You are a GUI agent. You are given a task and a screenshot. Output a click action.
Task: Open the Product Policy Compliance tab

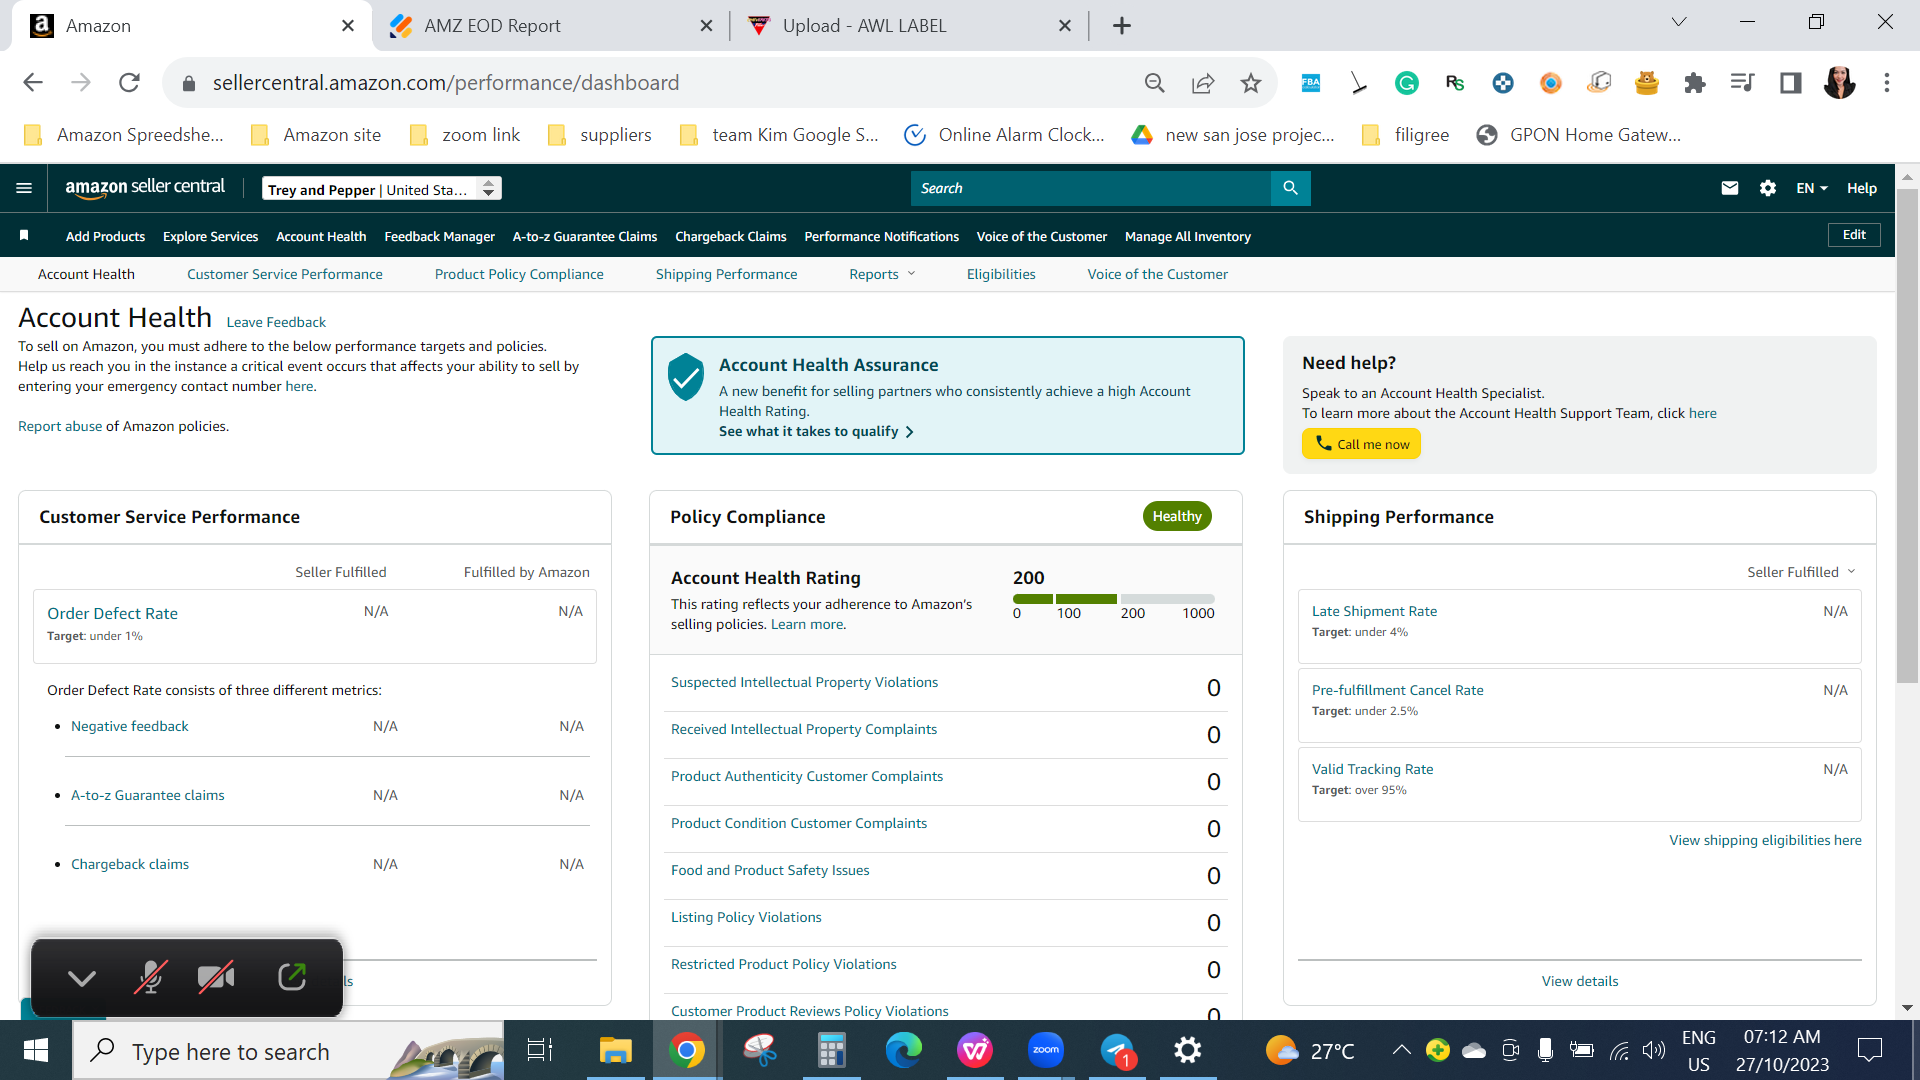pyautogui.click(x=519, y=274)
